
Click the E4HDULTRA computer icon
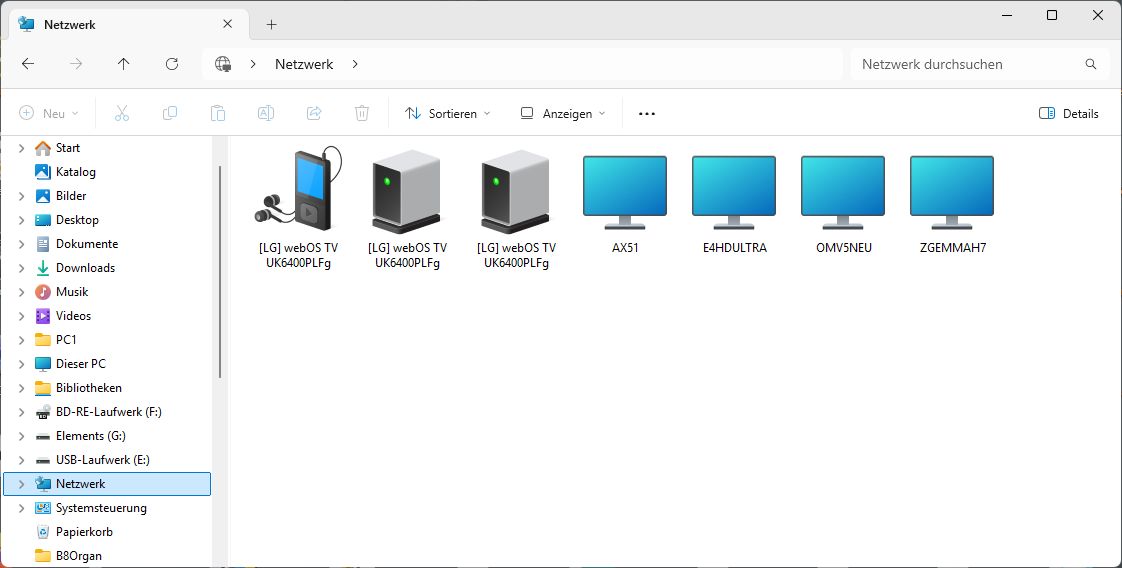point(734,188)
